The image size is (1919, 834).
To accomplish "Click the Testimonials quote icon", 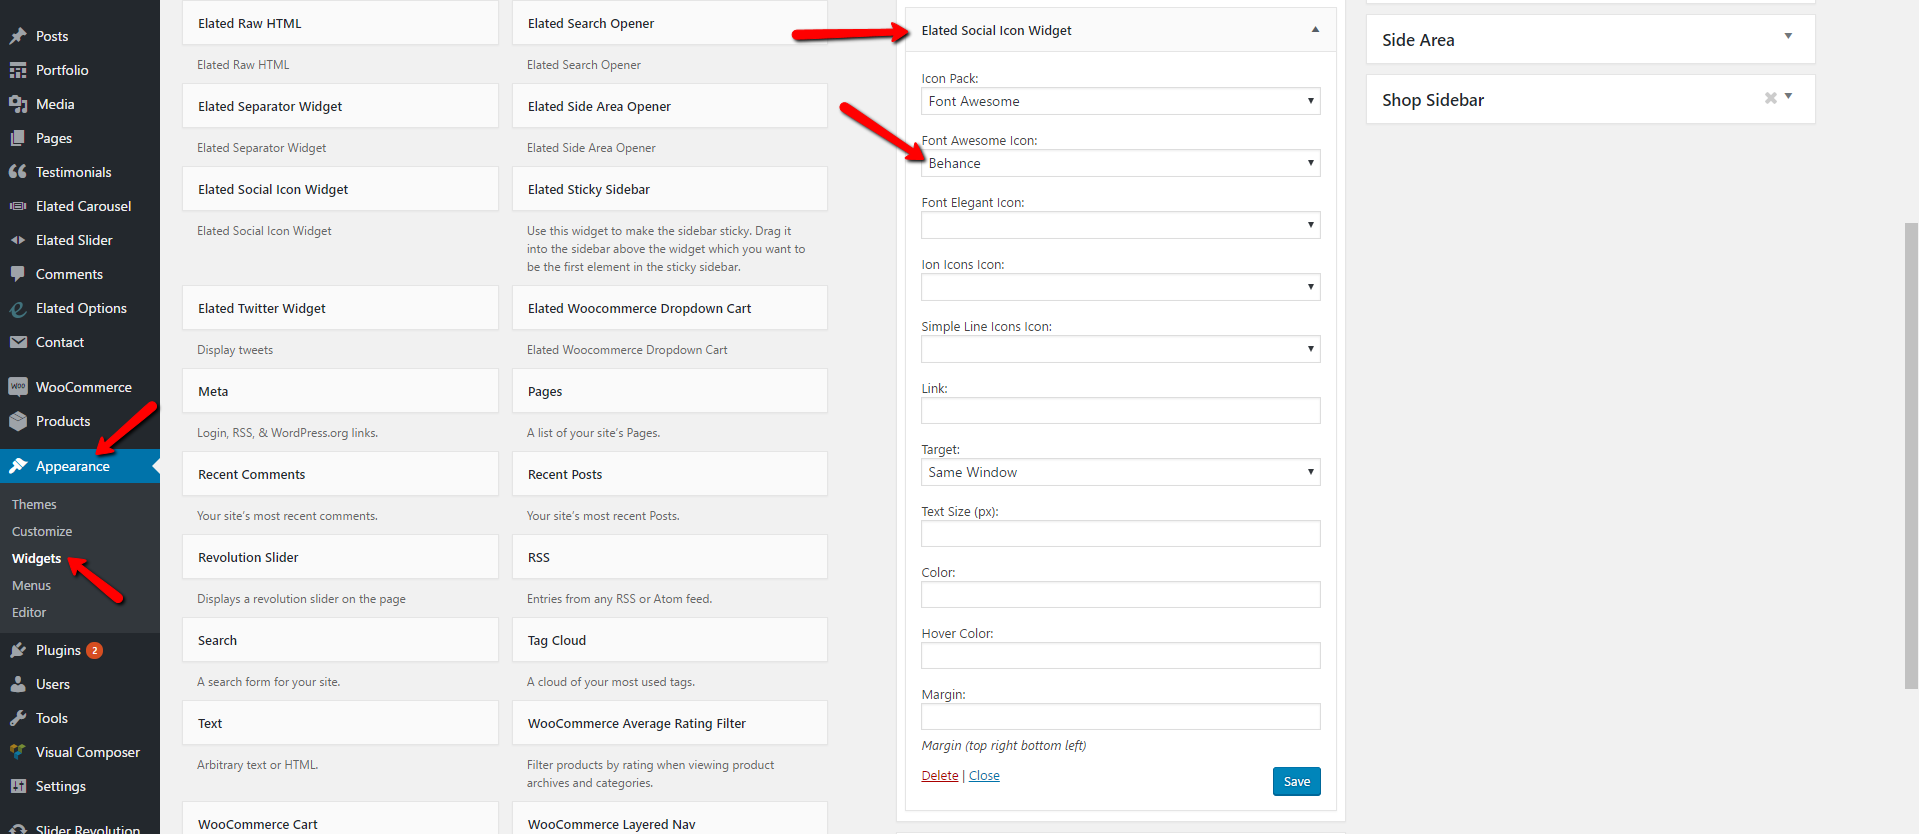I will (18, 172).
